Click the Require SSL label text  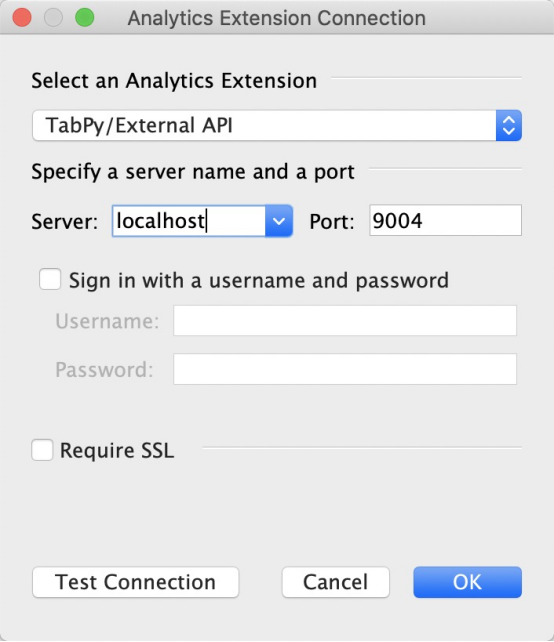click(117, 450)
